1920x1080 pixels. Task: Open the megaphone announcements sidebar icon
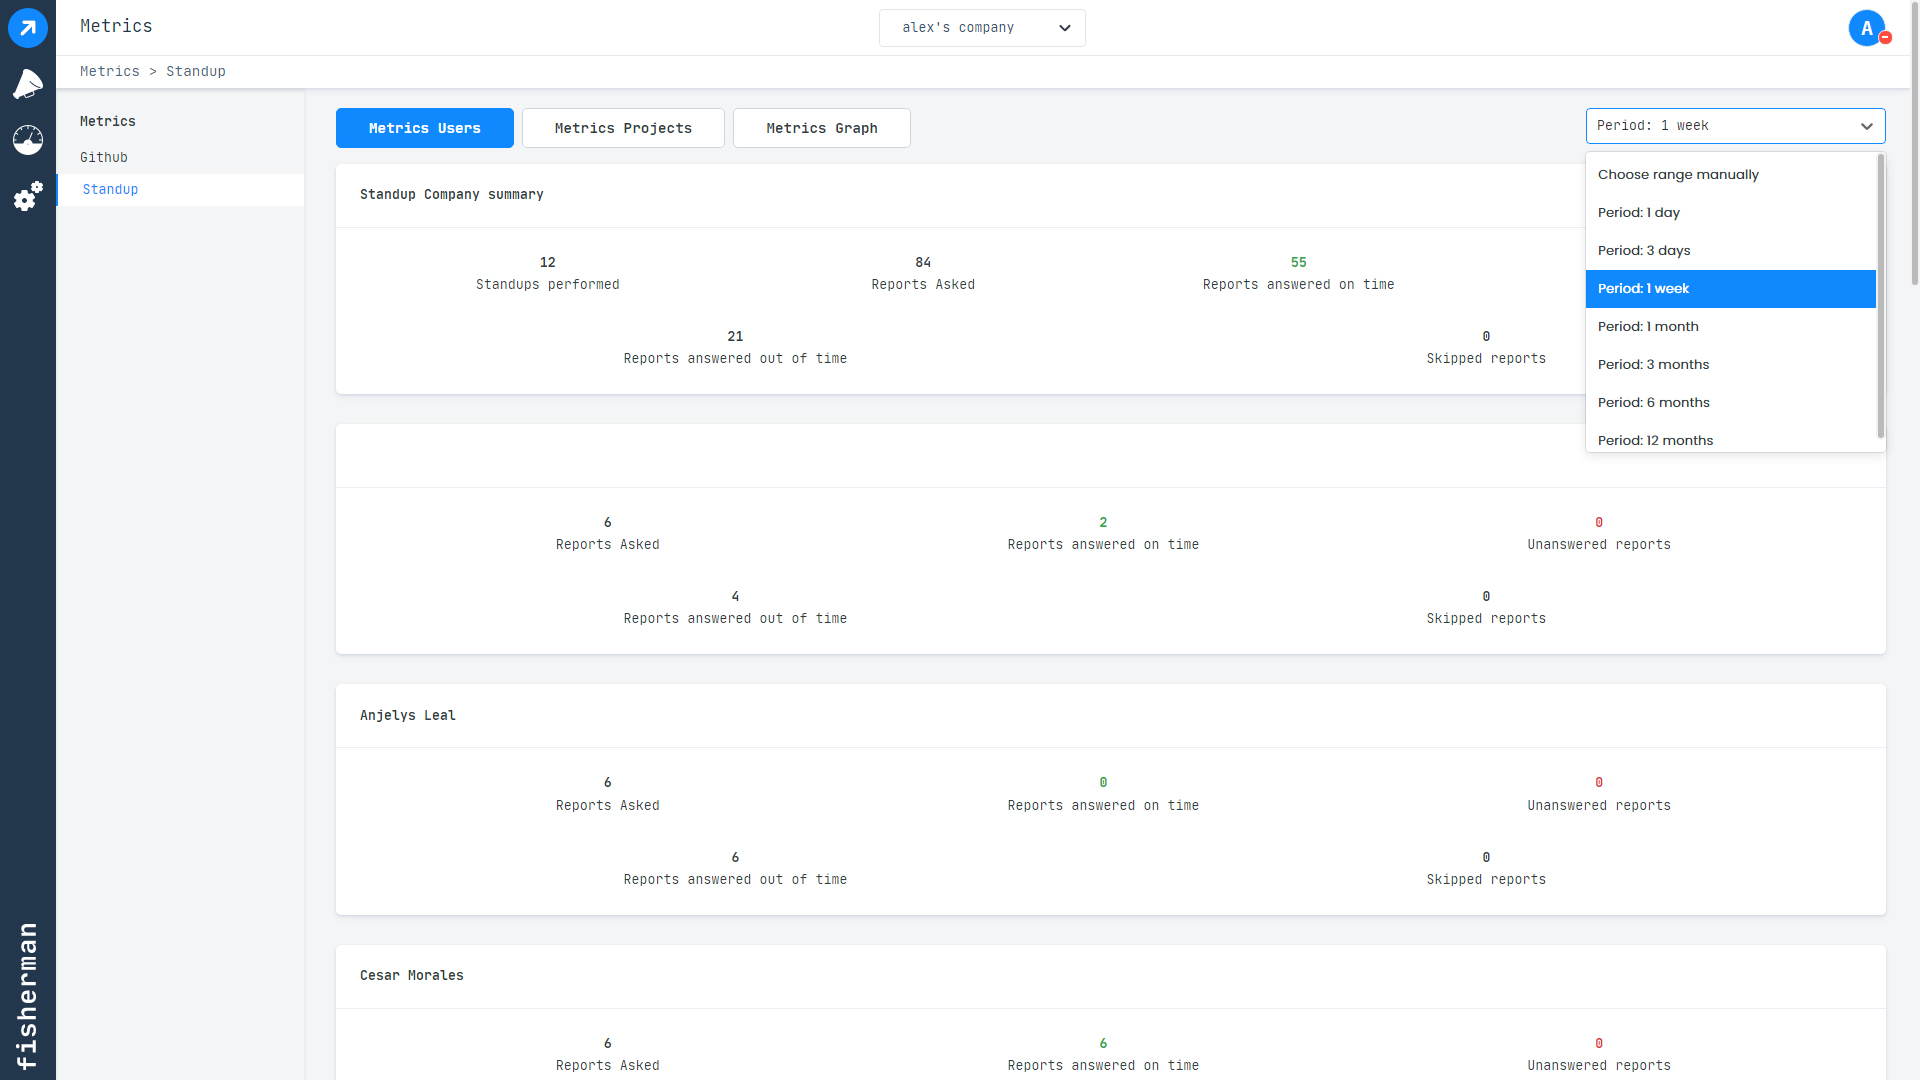[x=27, y=84]
